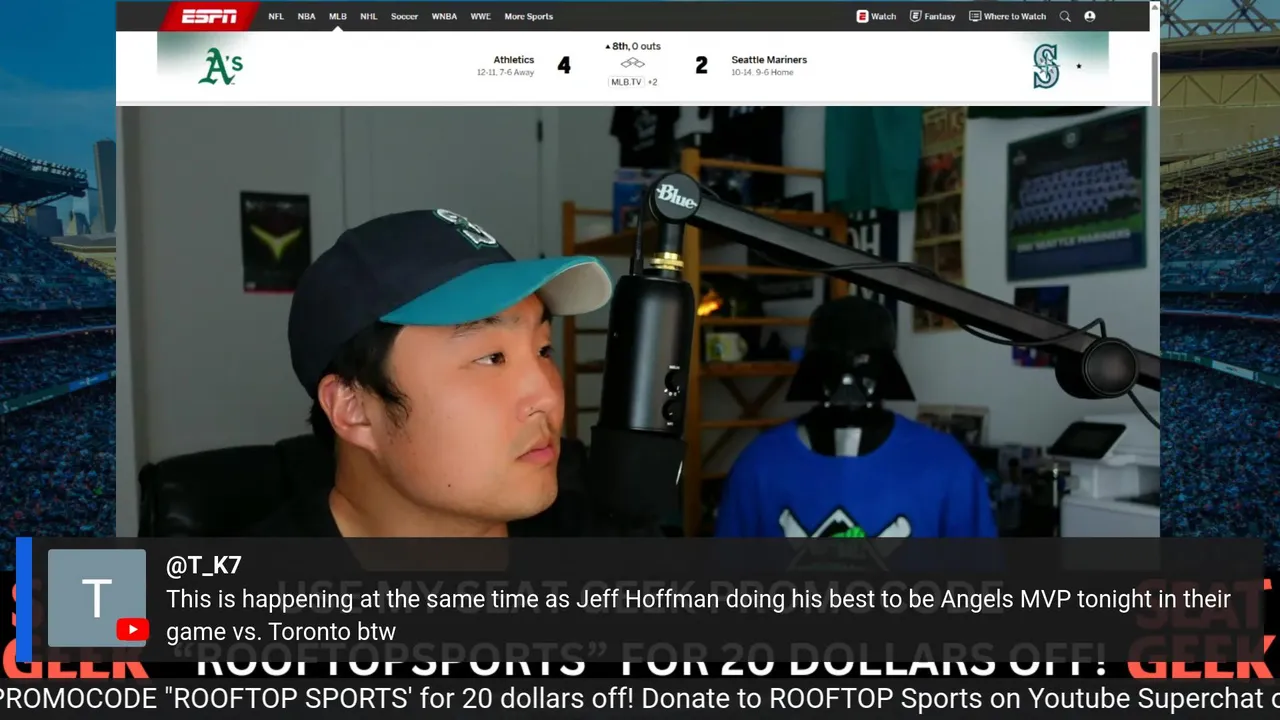The height and width of the screenshot is (720, 1280).
Task: Open the WNBA menu item
Action: pos(444,17)
